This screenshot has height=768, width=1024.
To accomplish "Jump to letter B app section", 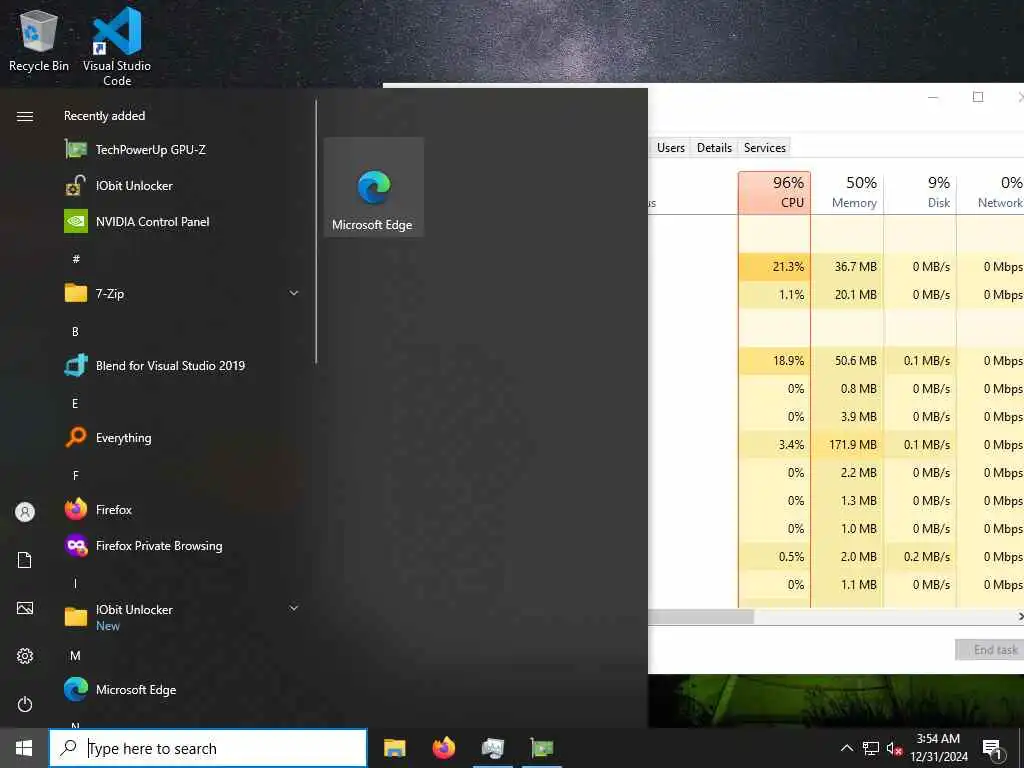I will 75,332.
